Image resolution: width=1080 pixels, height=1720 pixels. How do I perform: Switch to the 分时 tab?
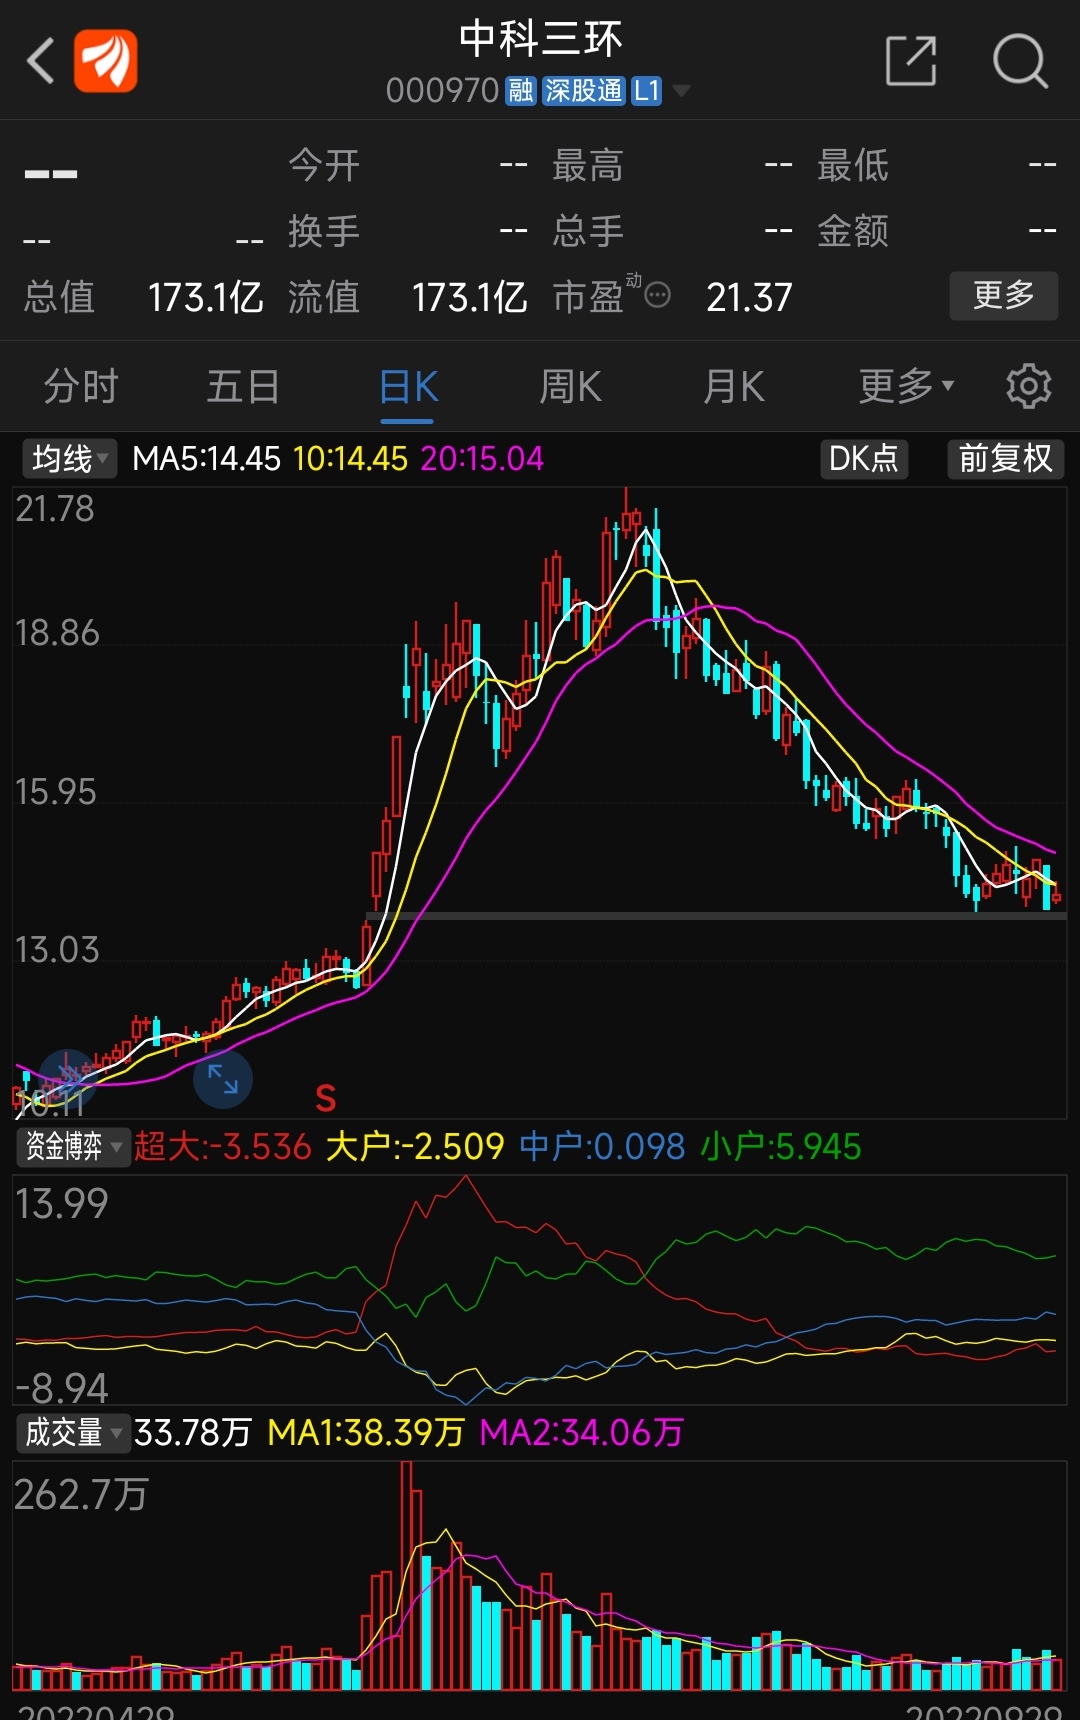[x=81, y=386]
